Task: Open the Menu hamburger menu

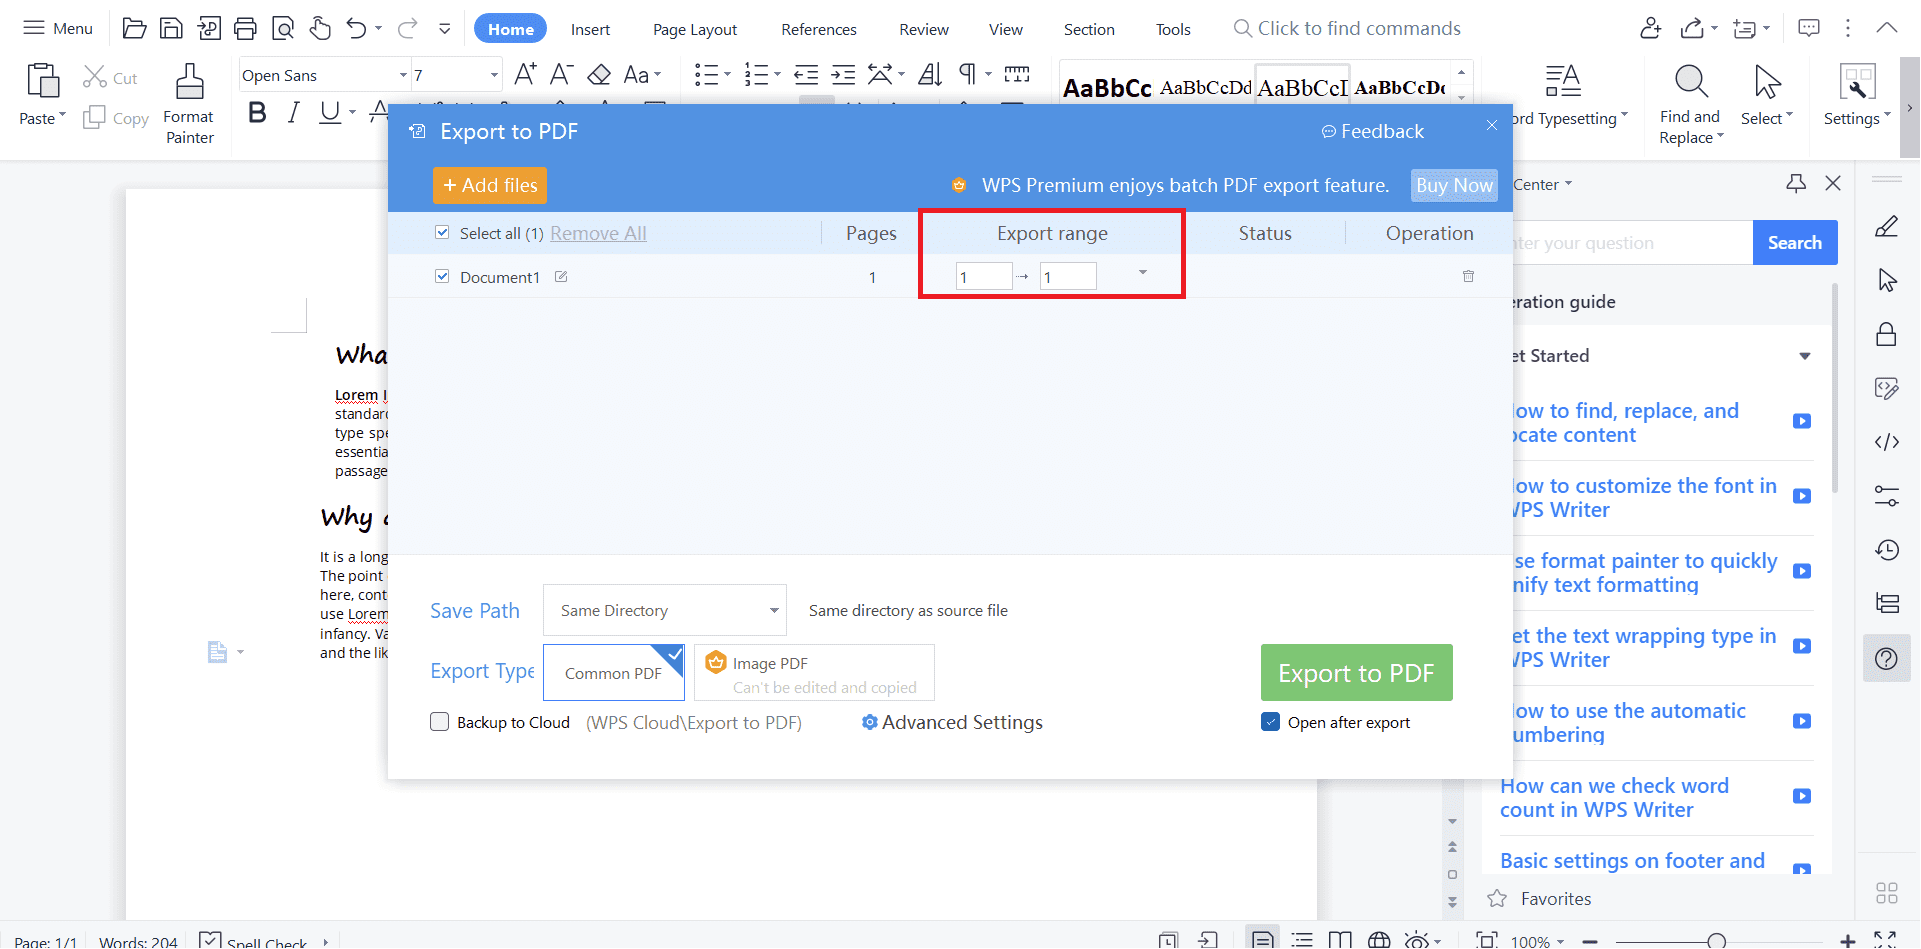Action: 58,28
